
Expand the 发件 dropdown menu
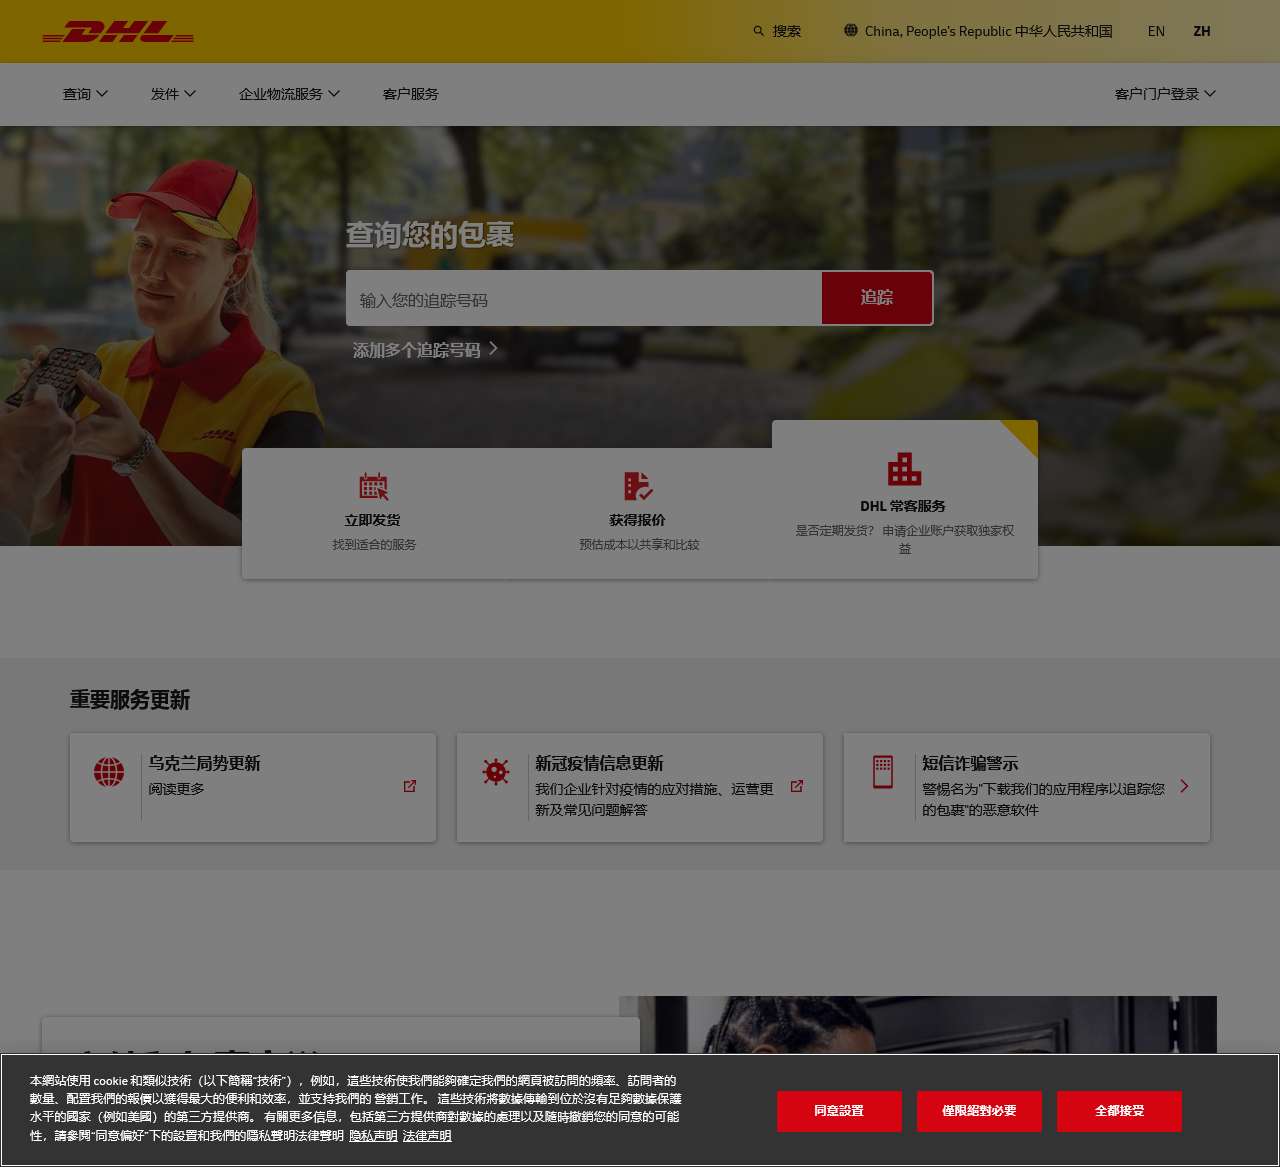click(173, 94)
